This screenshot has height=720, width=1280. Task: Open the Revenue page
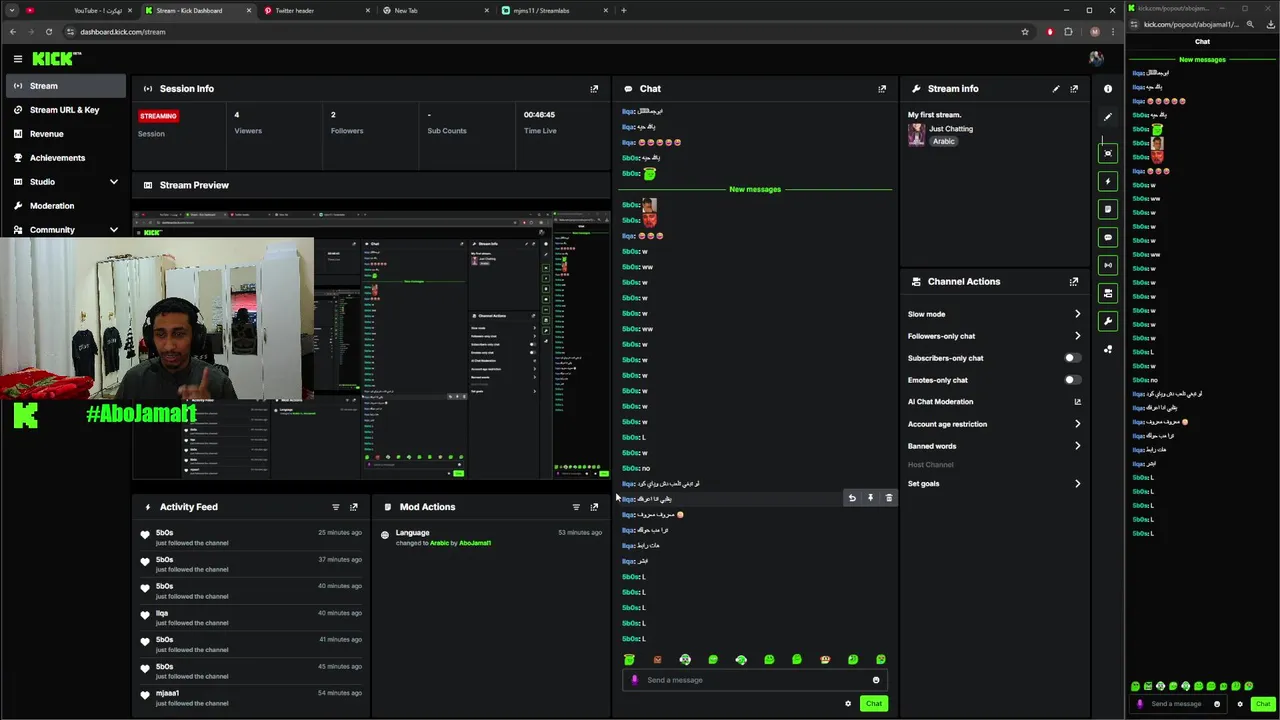66,134
